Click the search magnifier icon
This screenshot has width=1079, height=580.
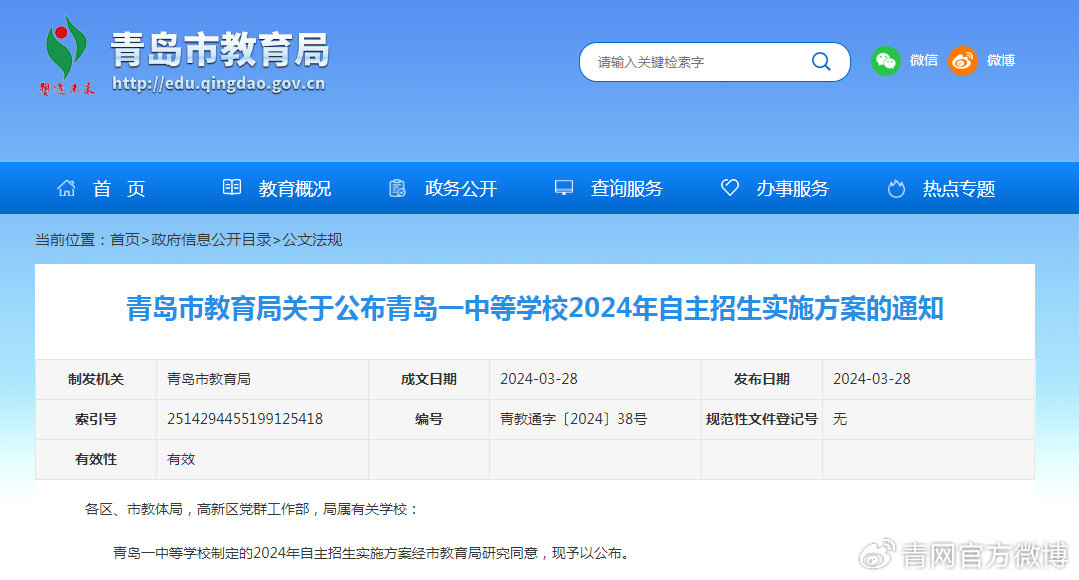821,61
